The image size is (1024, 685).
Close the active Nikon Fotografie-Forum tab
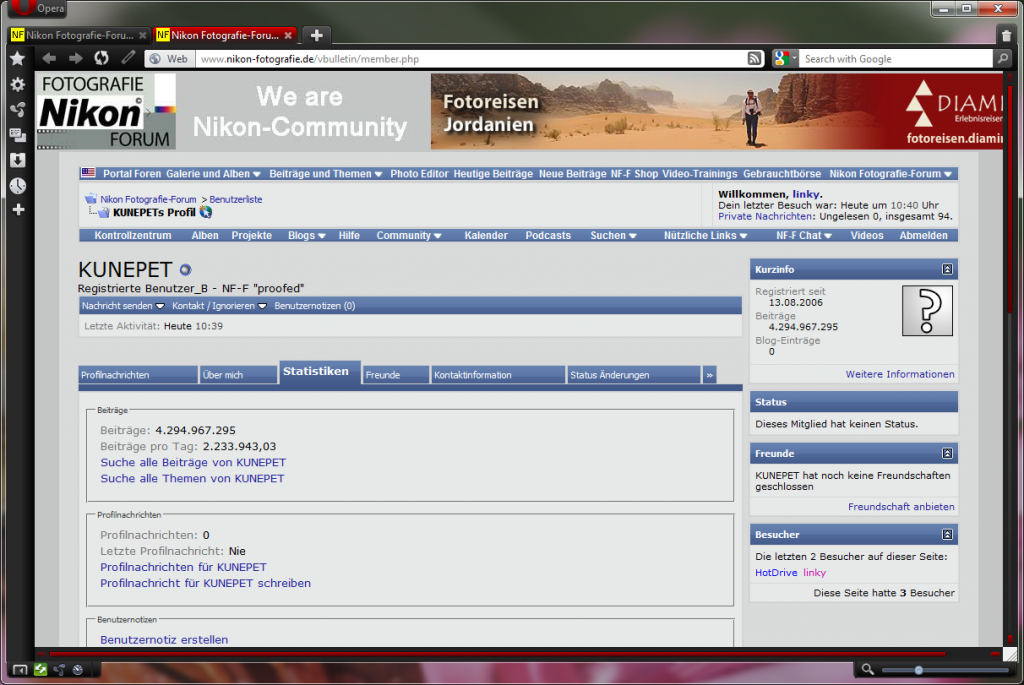[288, 35]
